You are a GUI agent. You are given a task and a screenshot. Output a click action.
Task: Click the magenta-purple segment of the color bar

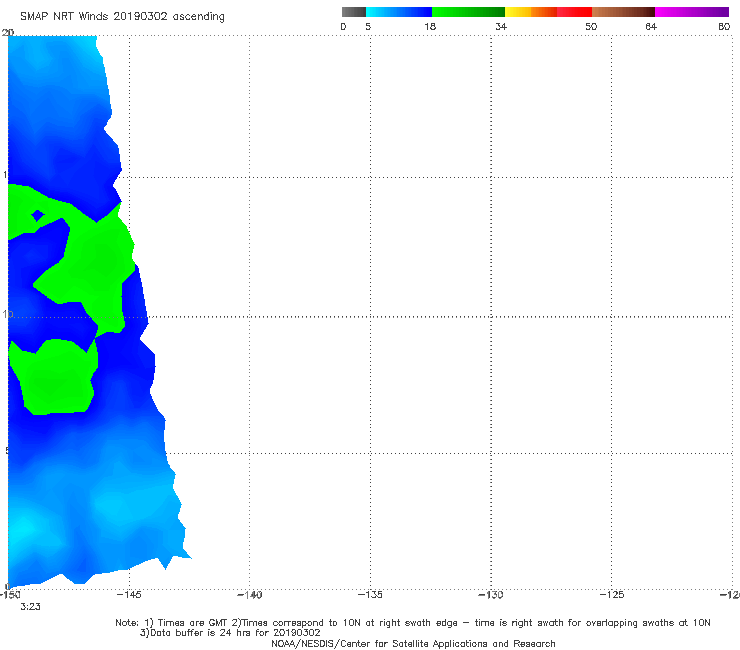pos(692,12)
